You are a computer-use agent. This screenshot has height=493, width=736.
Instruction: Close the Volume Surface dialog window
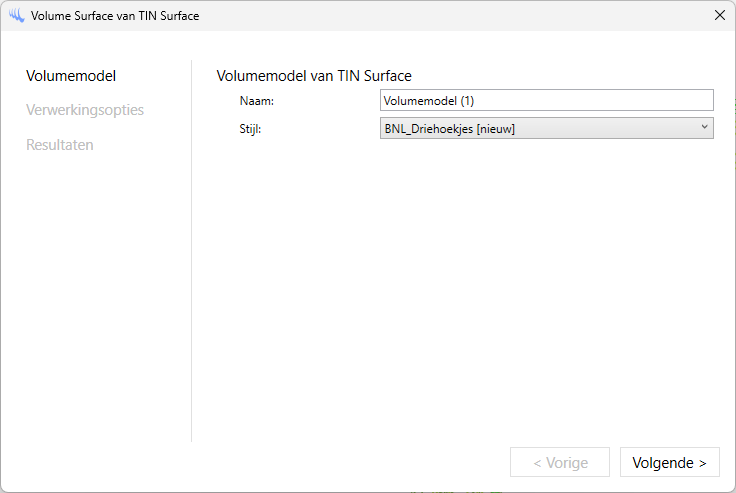pos(719,16)
